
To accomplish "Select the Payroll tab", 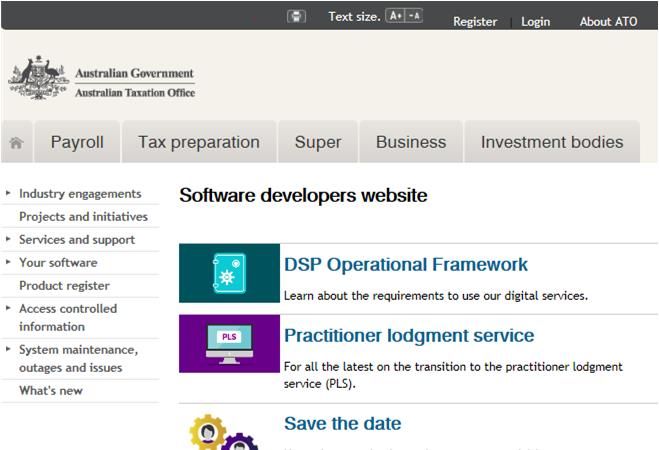I will [x=77, y=142].
